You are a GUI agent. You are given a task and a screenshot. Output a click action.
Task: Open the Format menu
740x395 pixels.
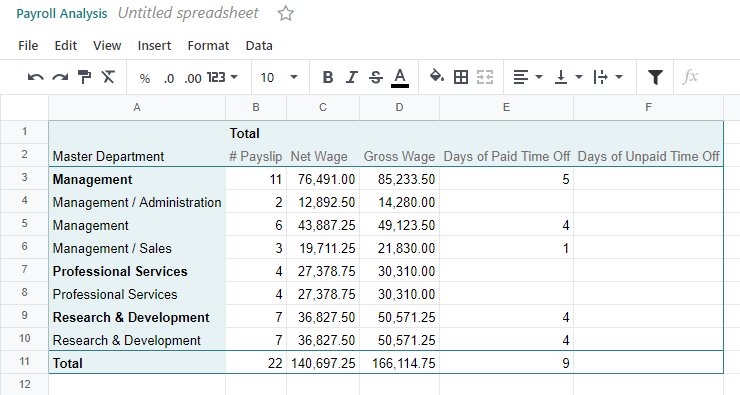(208, 46)
